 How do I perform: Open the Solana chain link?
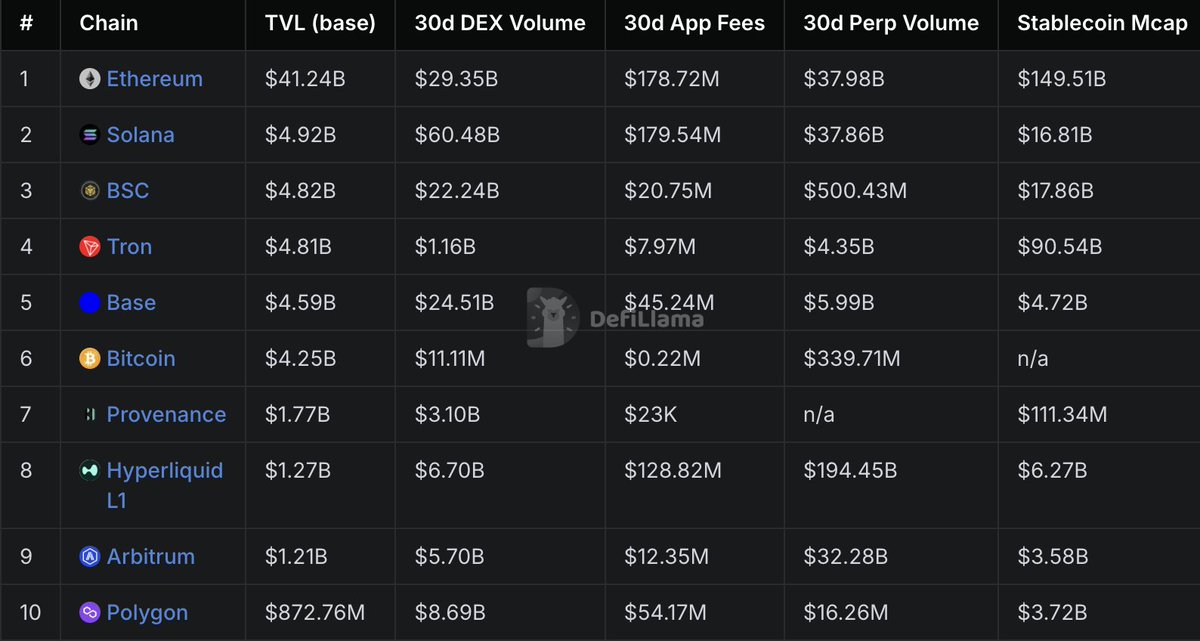pyautogui.click(x=141, y=135)
